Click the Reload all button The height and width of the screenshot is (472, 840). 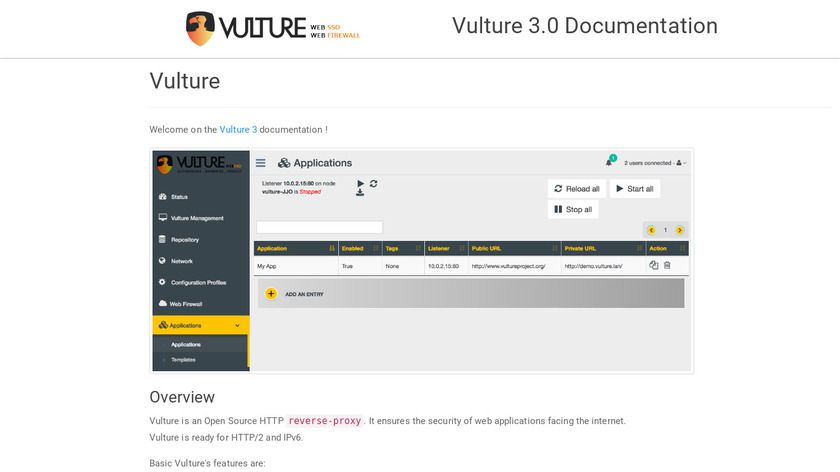coord(577,189)
